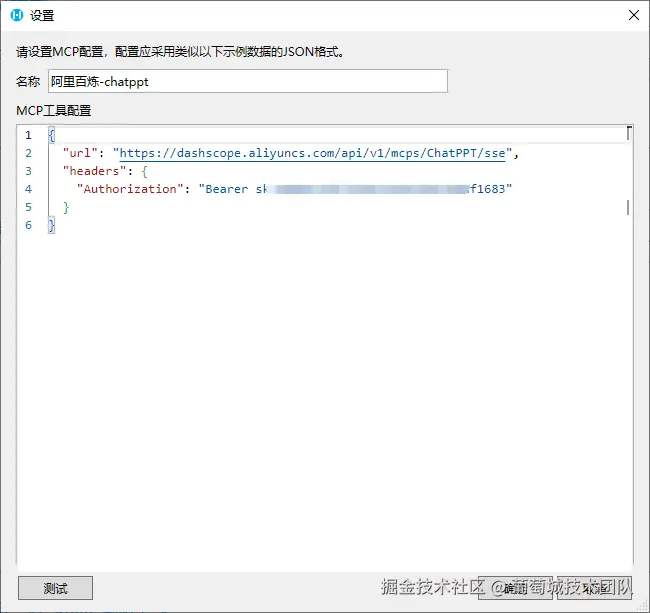
Task: Place cursor on the "Authorization" key
Action: pos(130,189)
